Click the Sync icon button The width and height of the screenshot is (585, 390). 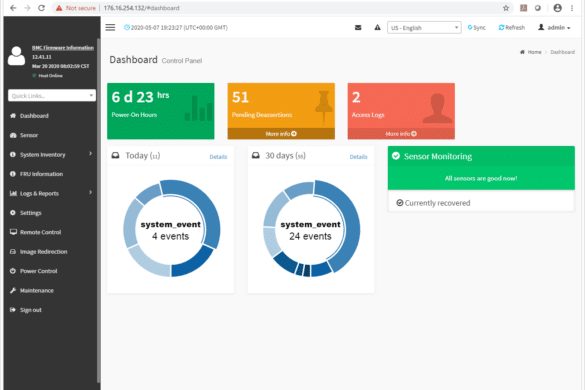coord(476,28)
